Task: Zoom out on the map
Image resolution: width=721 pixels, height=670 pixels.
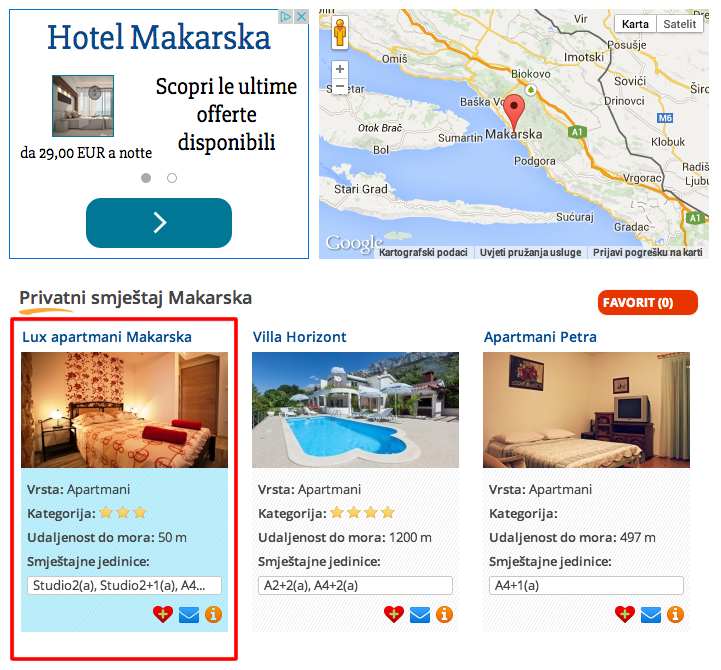Action: (x=340, y=86)
